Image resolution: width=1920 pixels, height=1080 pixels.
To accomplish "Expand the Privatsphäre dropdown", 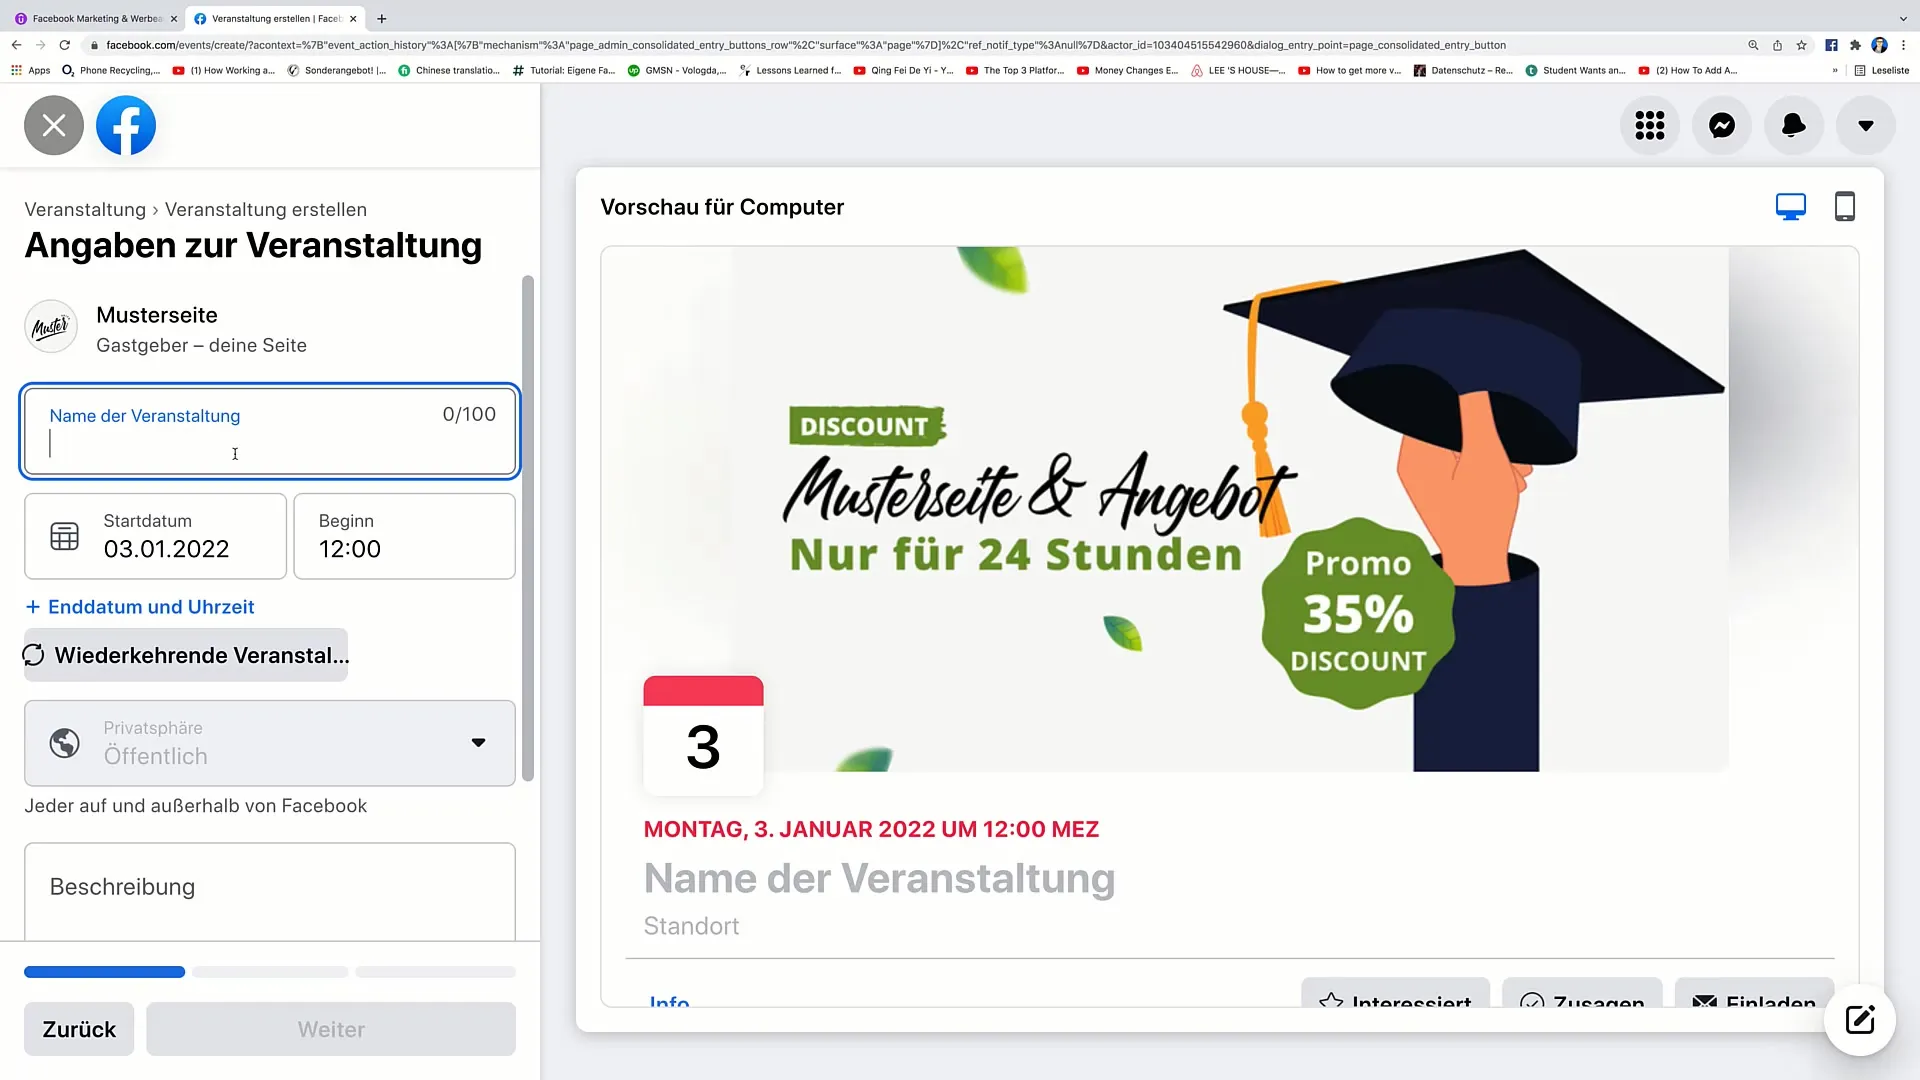I will pos(270,743).
